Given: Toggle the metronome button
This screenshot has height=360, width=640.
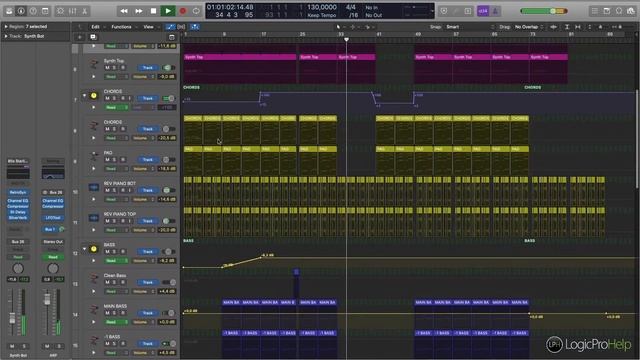Looking at the screenshot, I should [x=495, y=11].
